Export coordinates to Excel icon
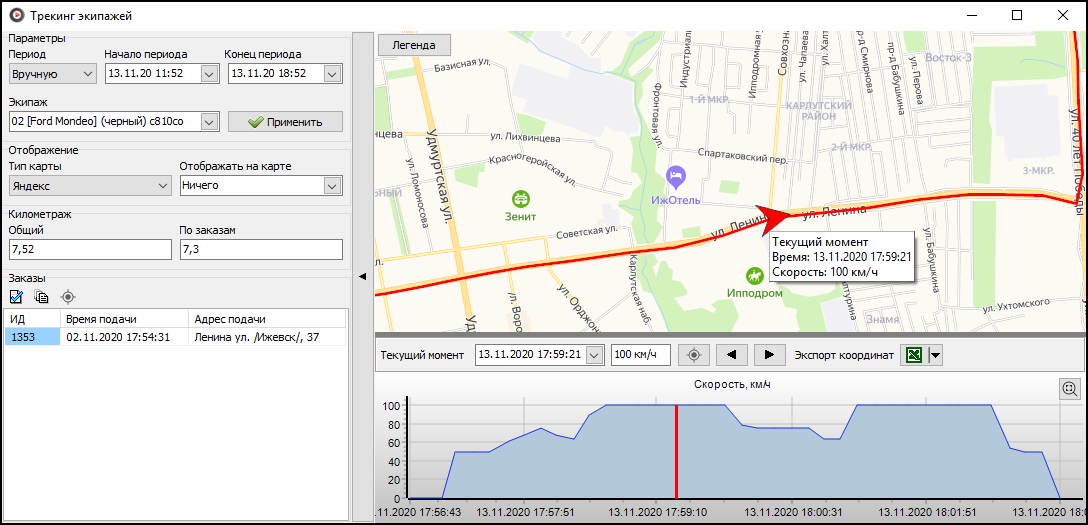The height and width of the screenshot is (525, 1088). click(x=914, y=355)
